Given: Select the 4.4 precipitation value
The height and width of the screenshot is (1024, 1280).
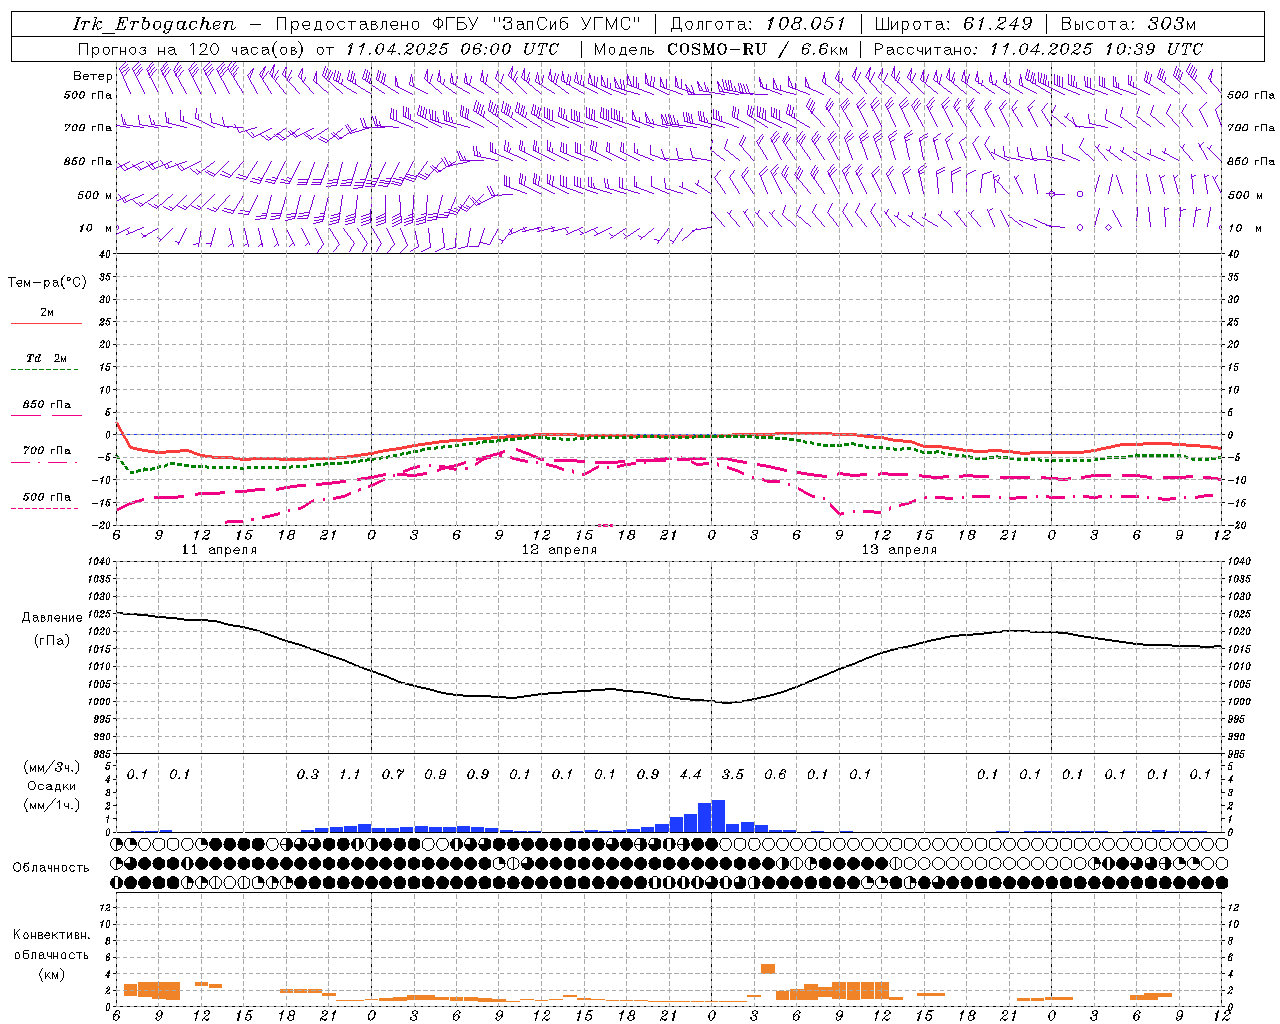Looking at the screenshot, I should pos(690,774).
